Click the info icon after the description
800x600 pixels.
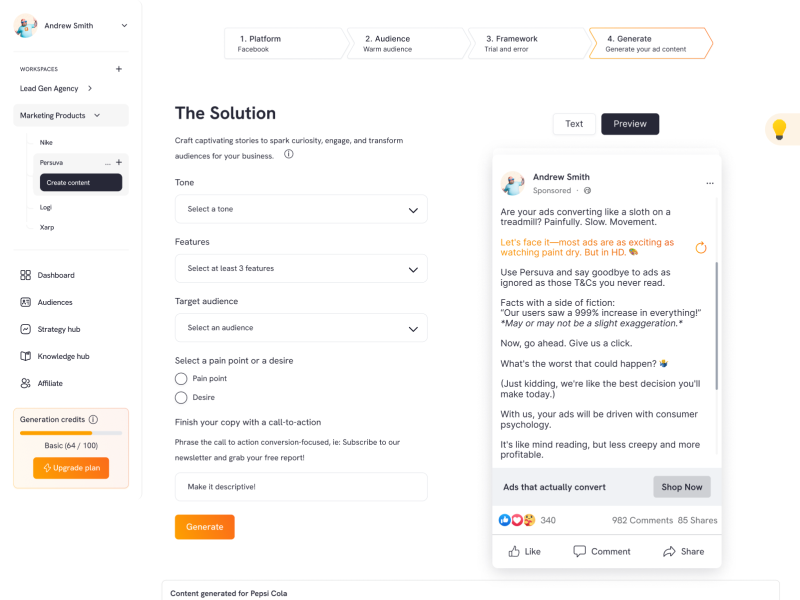pos(289,154)
